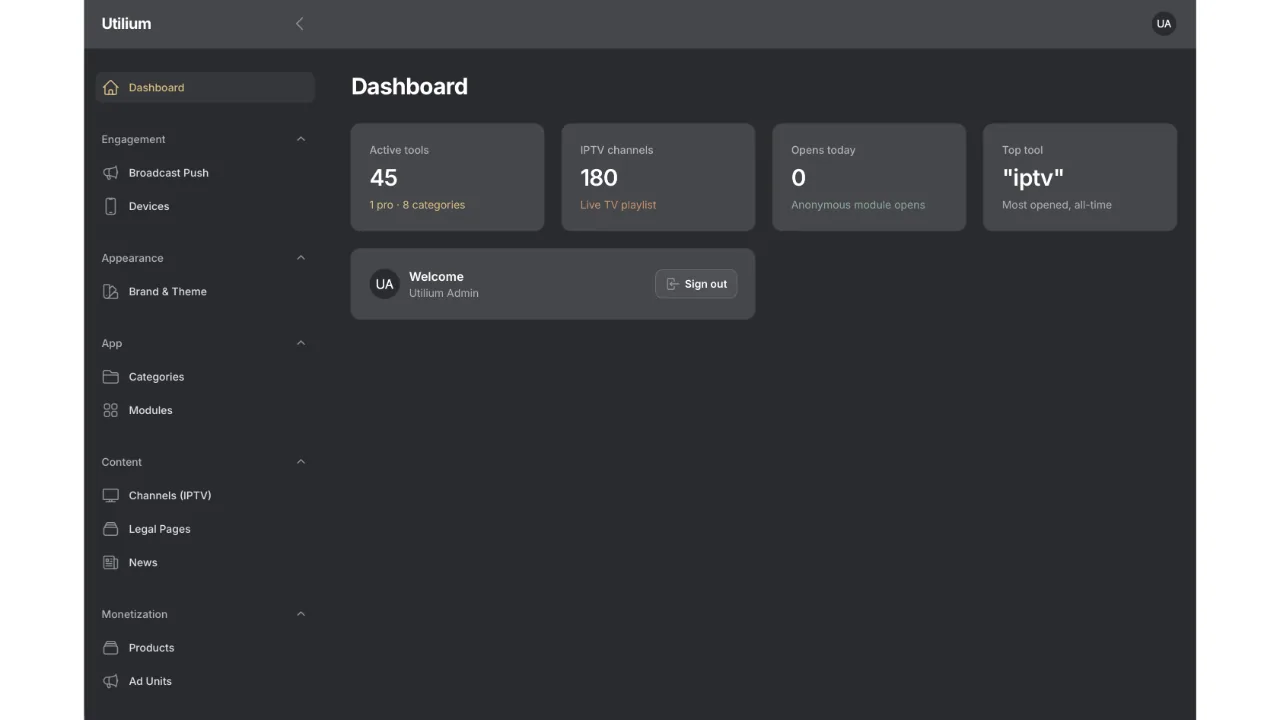This screenshot has width=1280, height=720.
Task: Click the Devices phone icon
Action: click(111, 206)
